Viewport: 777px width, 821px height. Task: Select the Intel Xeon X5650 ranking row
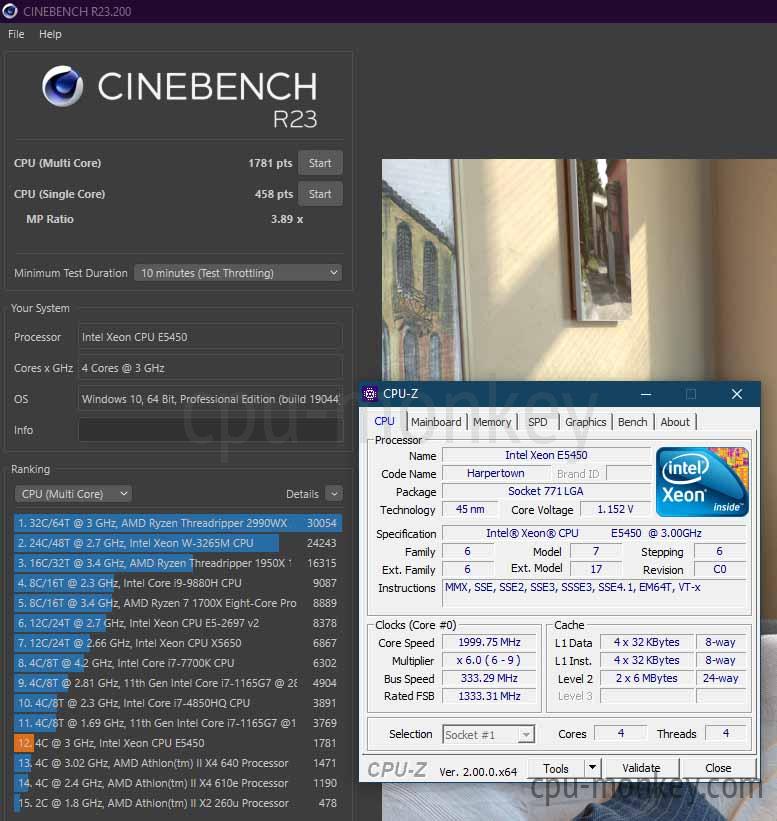[x=178, y=643]
